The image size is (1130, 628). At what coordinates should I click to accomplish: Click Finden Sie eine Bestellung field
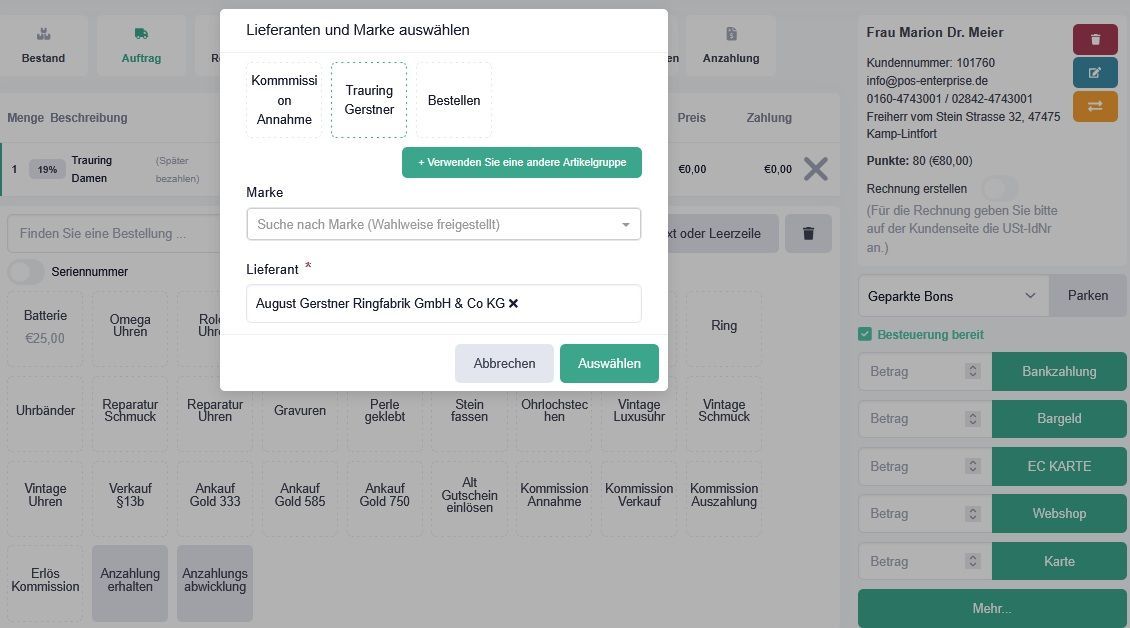point(113,234)
